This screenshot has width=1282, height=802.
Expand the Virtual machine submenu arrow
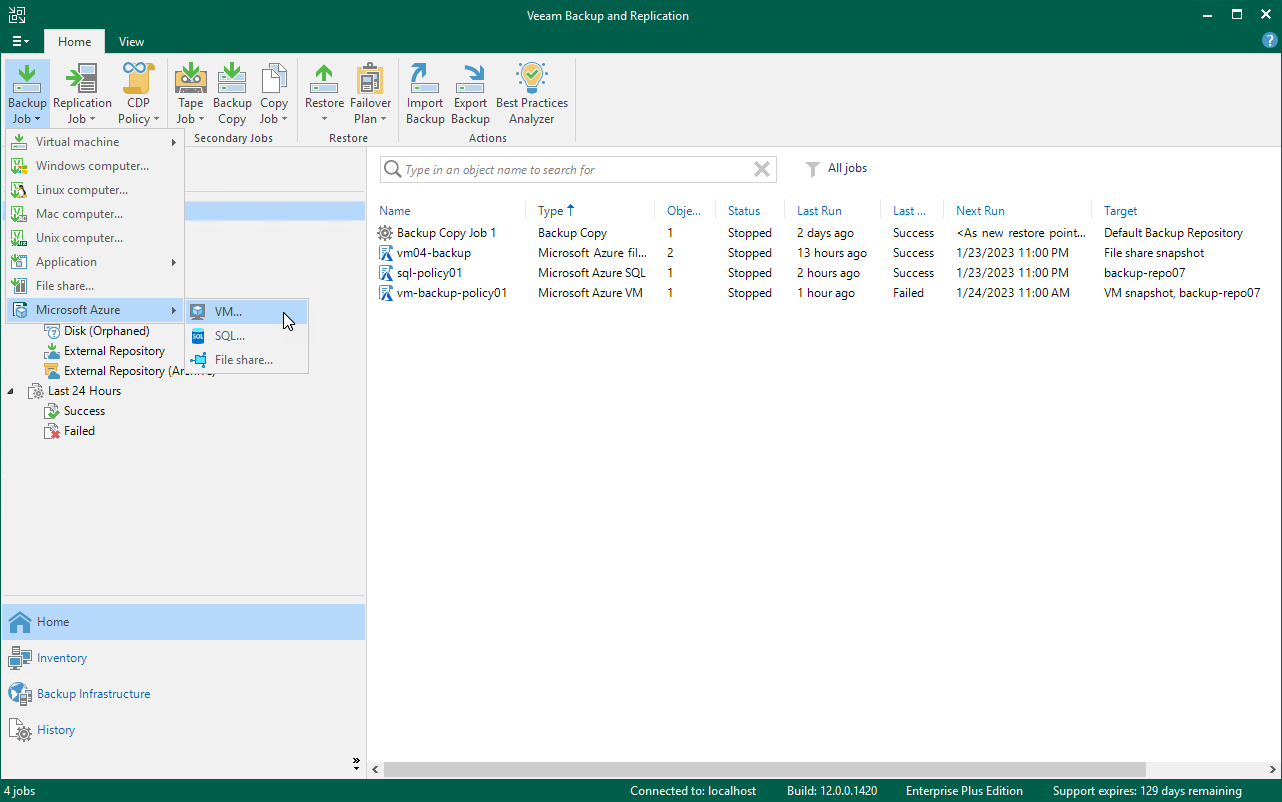point(174,142)
